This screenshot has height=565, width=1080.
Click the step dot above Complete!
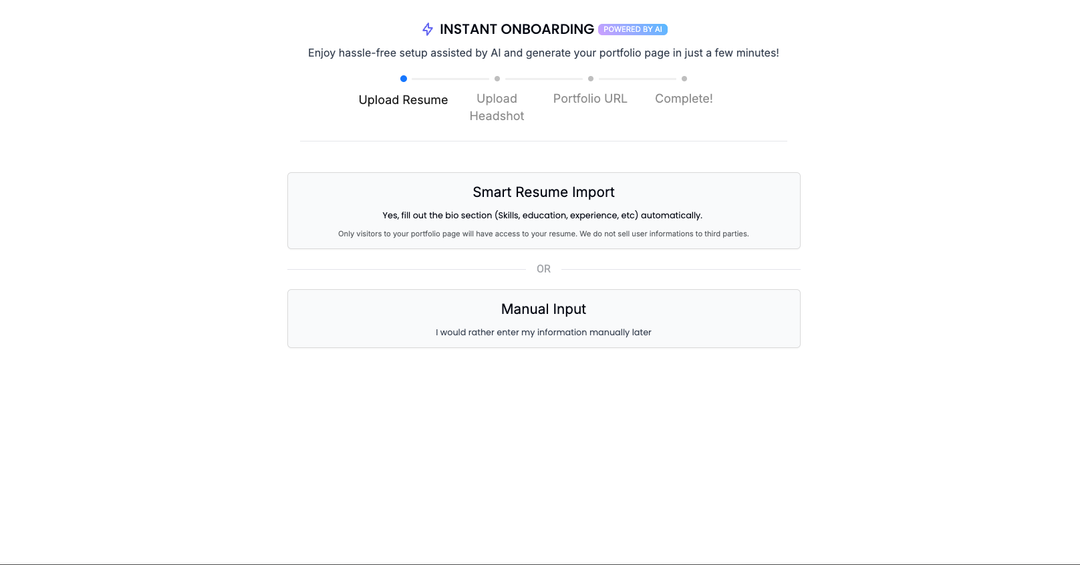coord(684,78)
